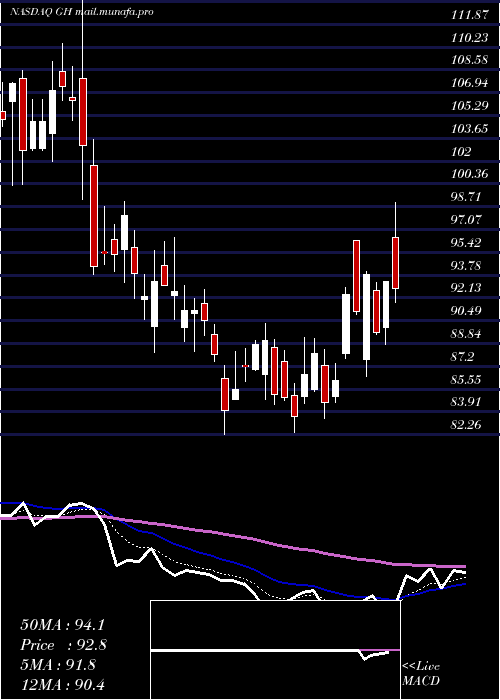Click the 97.07 price axis label
Image resolution: width=500 pixels, height=700 pixels.
[x=467, y=220]
